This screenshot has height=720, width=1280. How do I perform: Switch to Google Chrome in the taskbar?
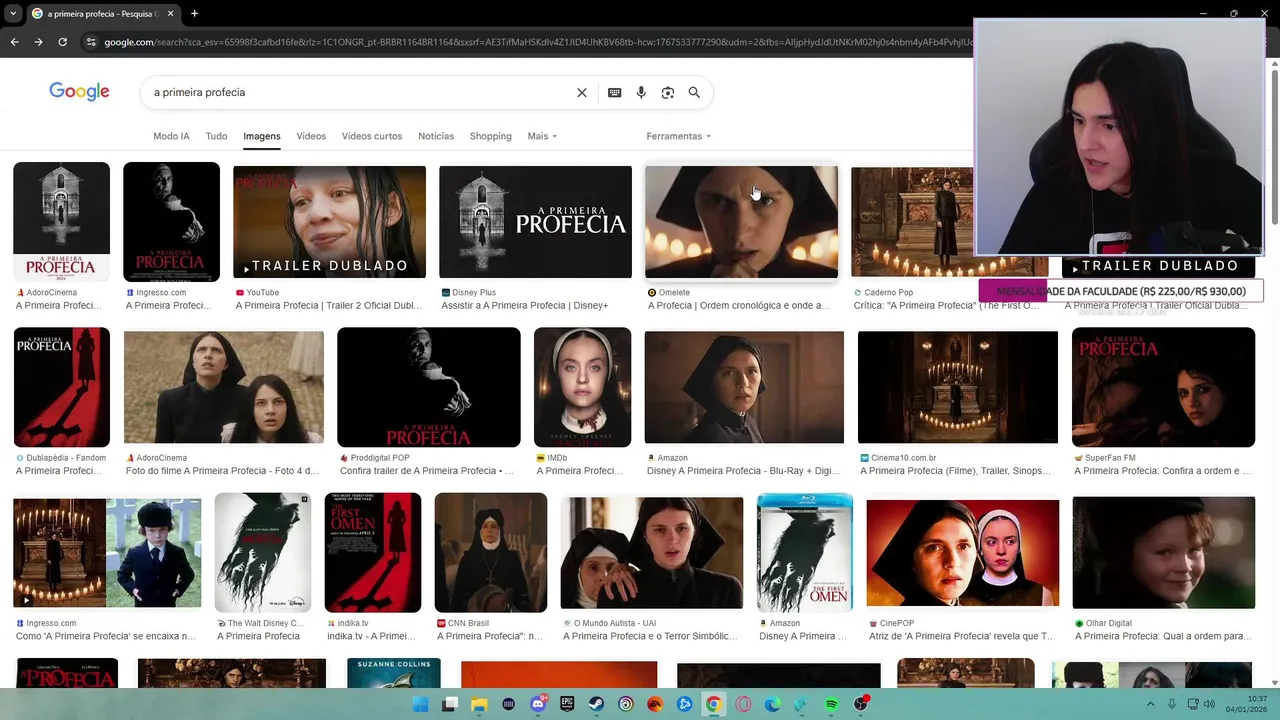[x=713, y=704]
